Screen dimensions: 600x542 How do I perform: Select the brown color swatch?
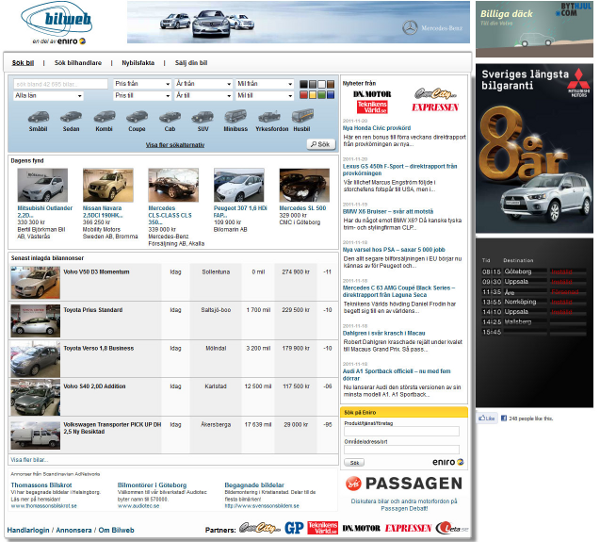click(331, 84)
